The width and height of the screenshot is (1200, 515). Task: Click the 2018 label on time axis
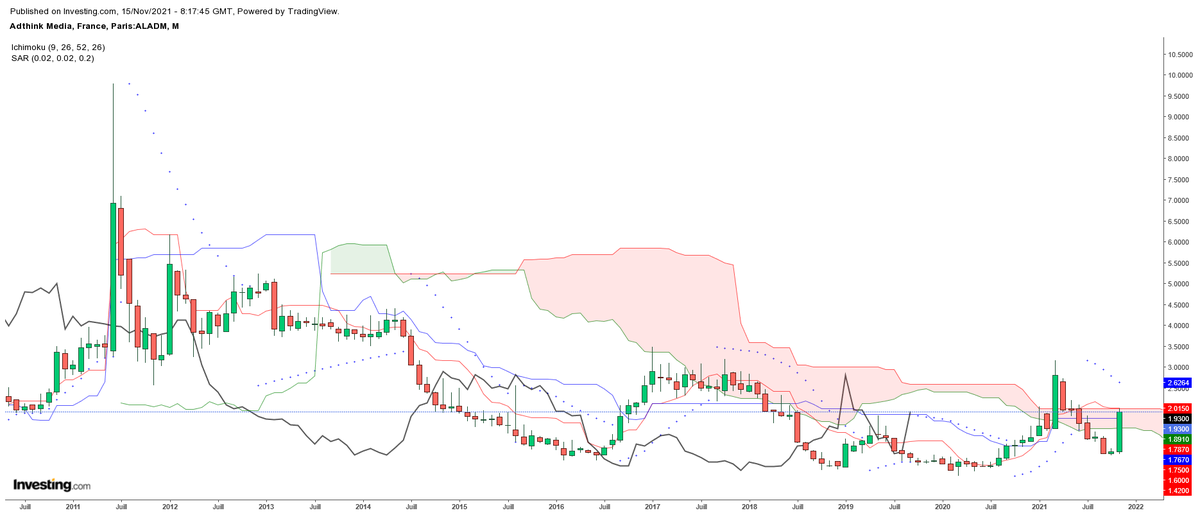[x=749, y=508]
